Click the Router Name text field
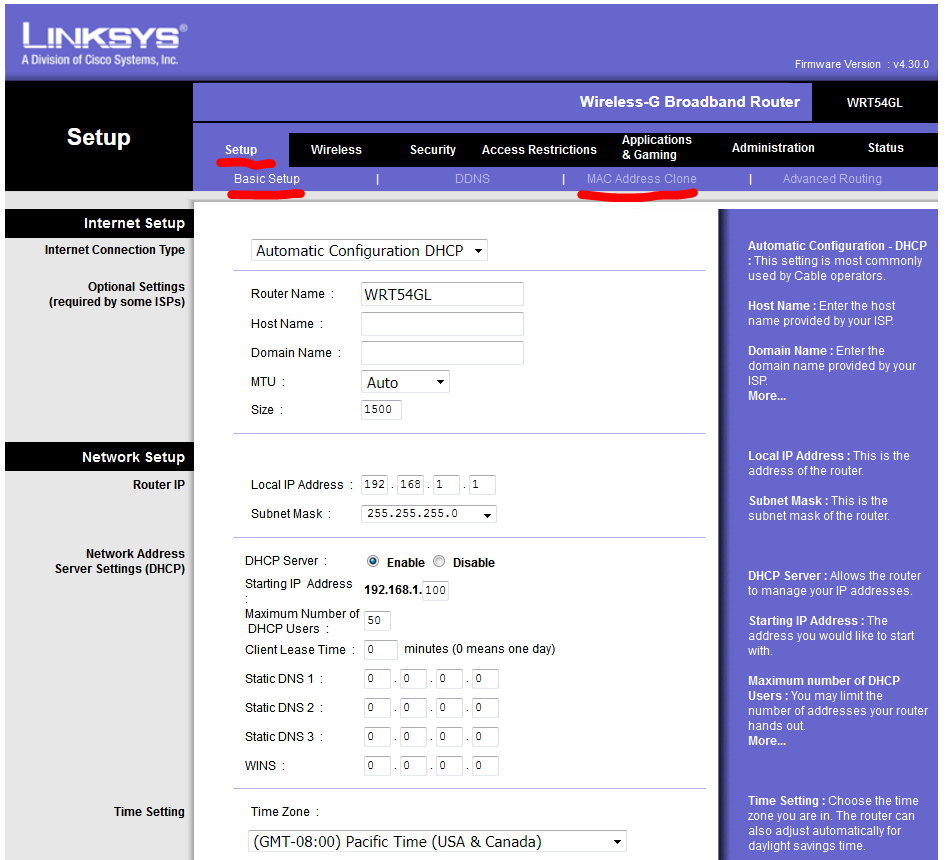 coord(442,294)
